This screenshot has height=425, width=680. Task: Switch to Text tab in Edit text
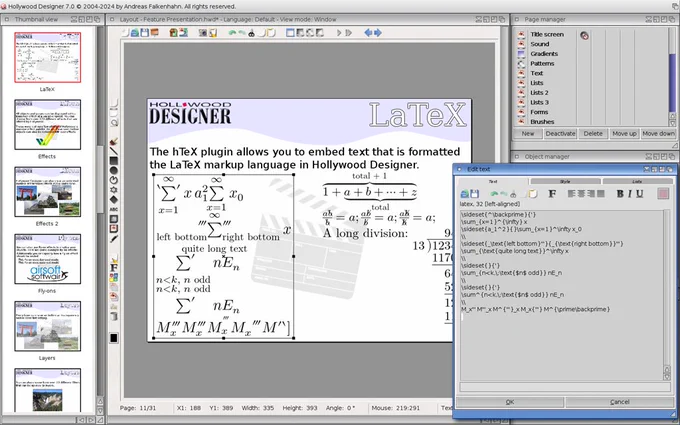point(493,181)
